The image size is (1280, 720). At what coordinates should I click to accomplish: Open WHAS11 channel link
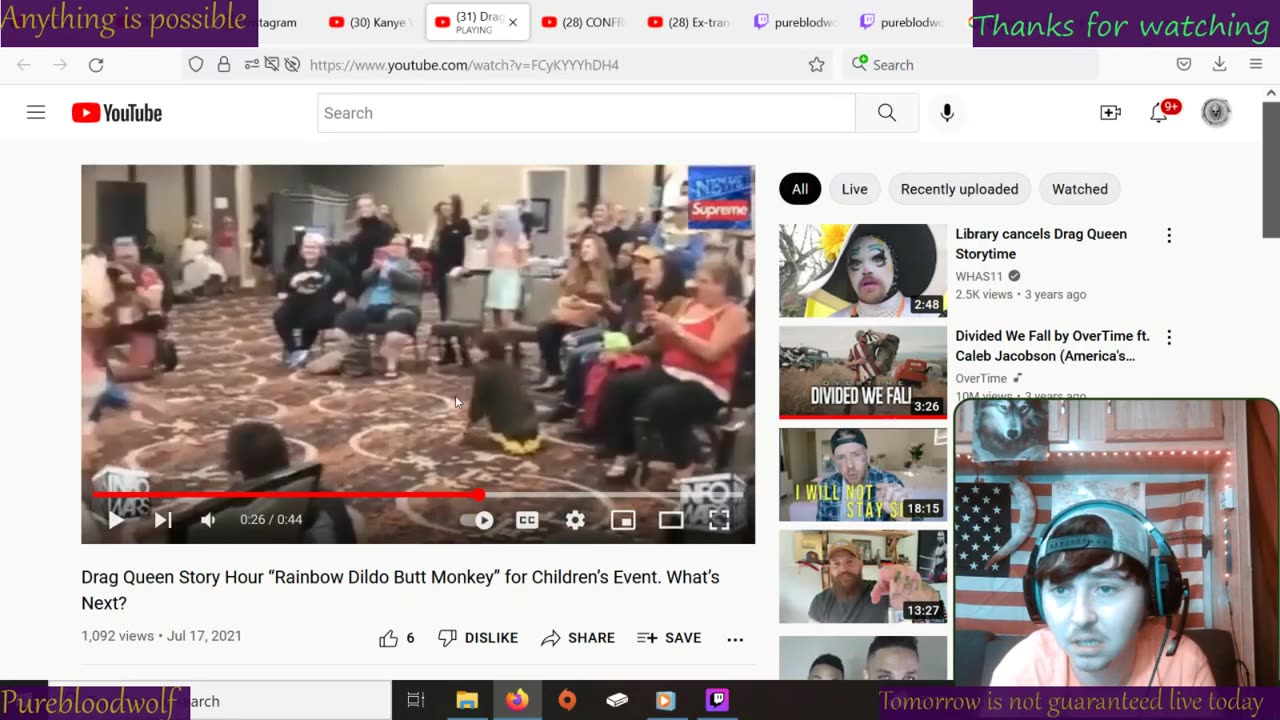(x=979, y=276)
